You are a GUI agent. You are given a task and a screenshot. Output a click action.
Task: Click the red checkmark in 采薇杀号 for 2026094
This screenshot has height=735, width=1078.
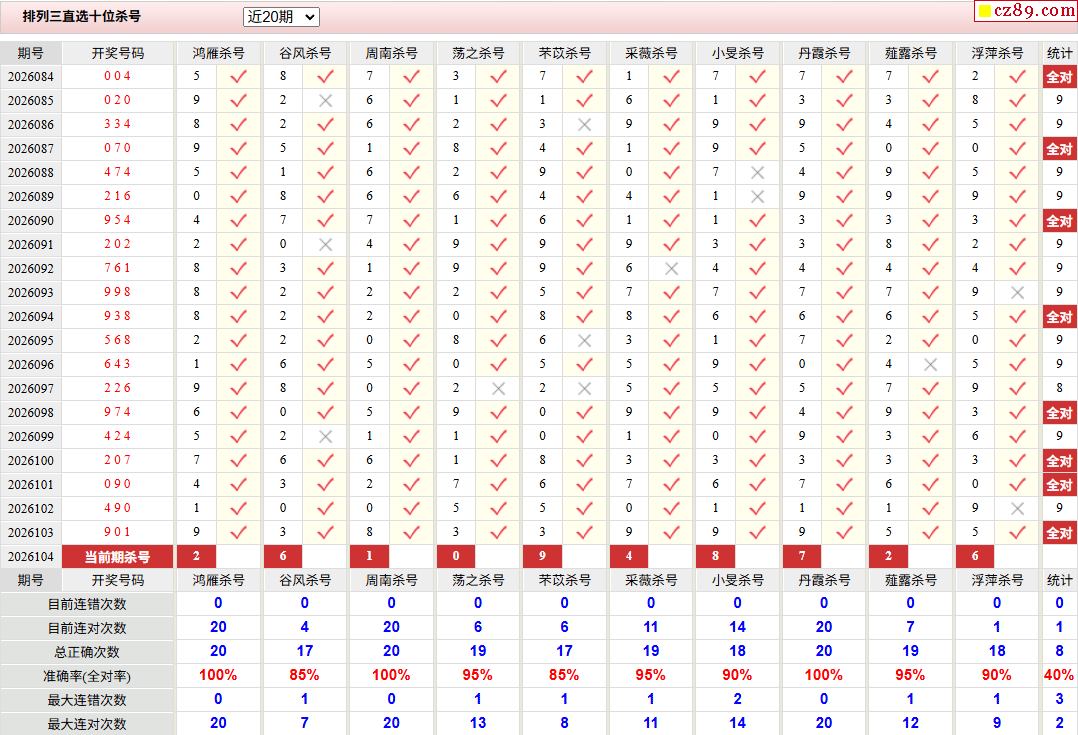(x=671, y=316)
